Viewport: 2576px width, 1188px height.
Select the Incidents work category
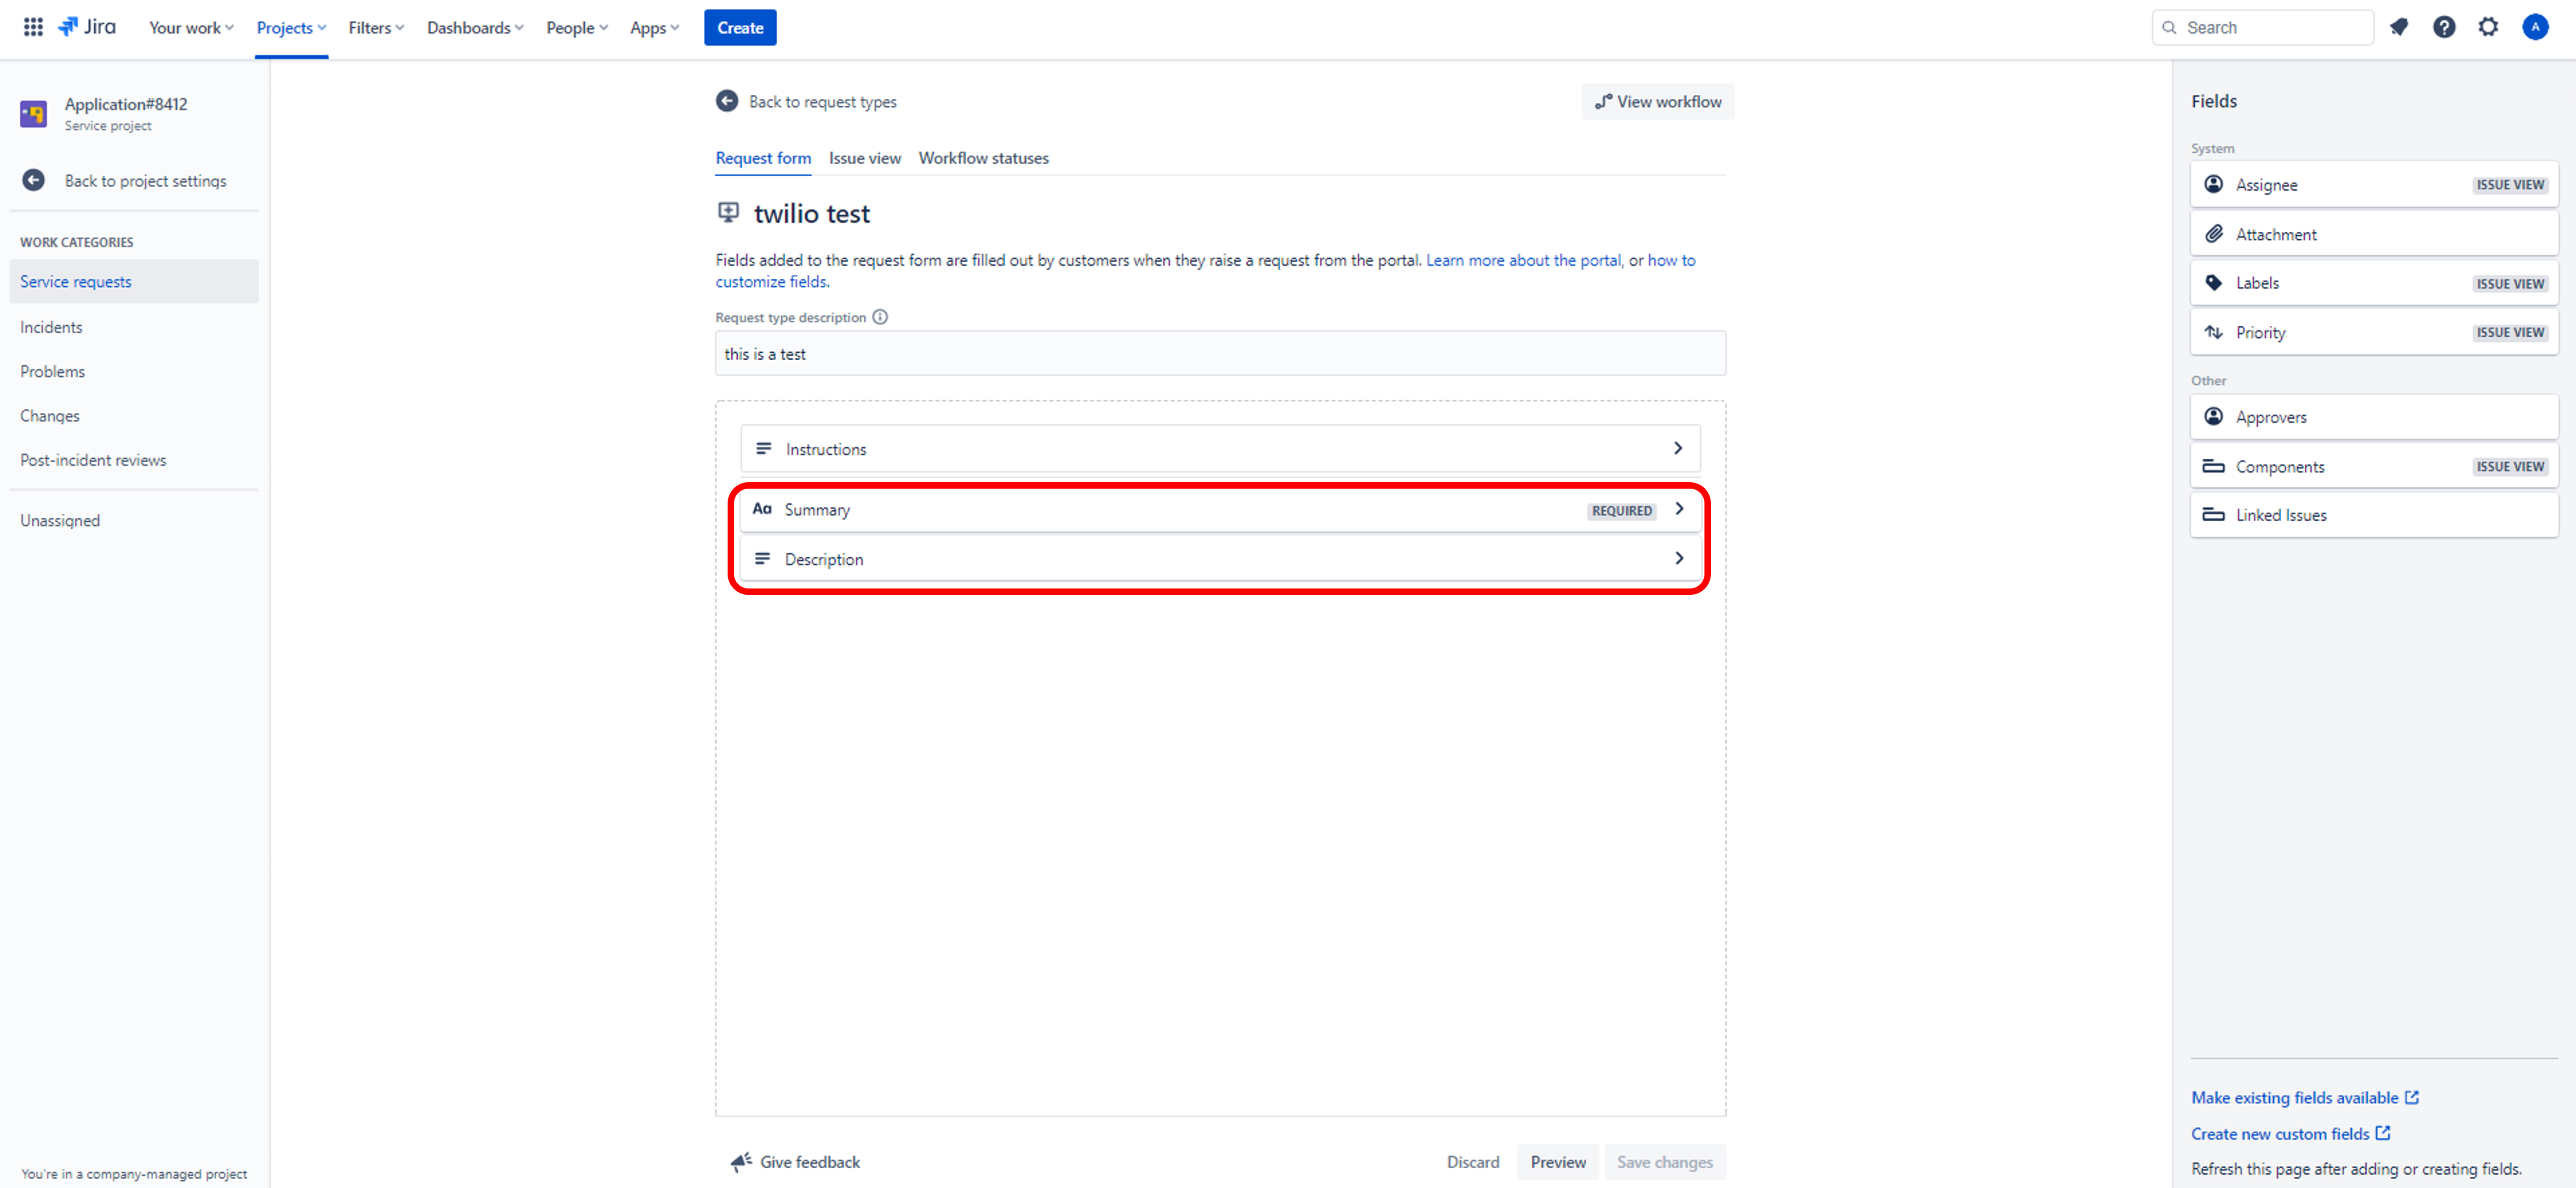51,327
